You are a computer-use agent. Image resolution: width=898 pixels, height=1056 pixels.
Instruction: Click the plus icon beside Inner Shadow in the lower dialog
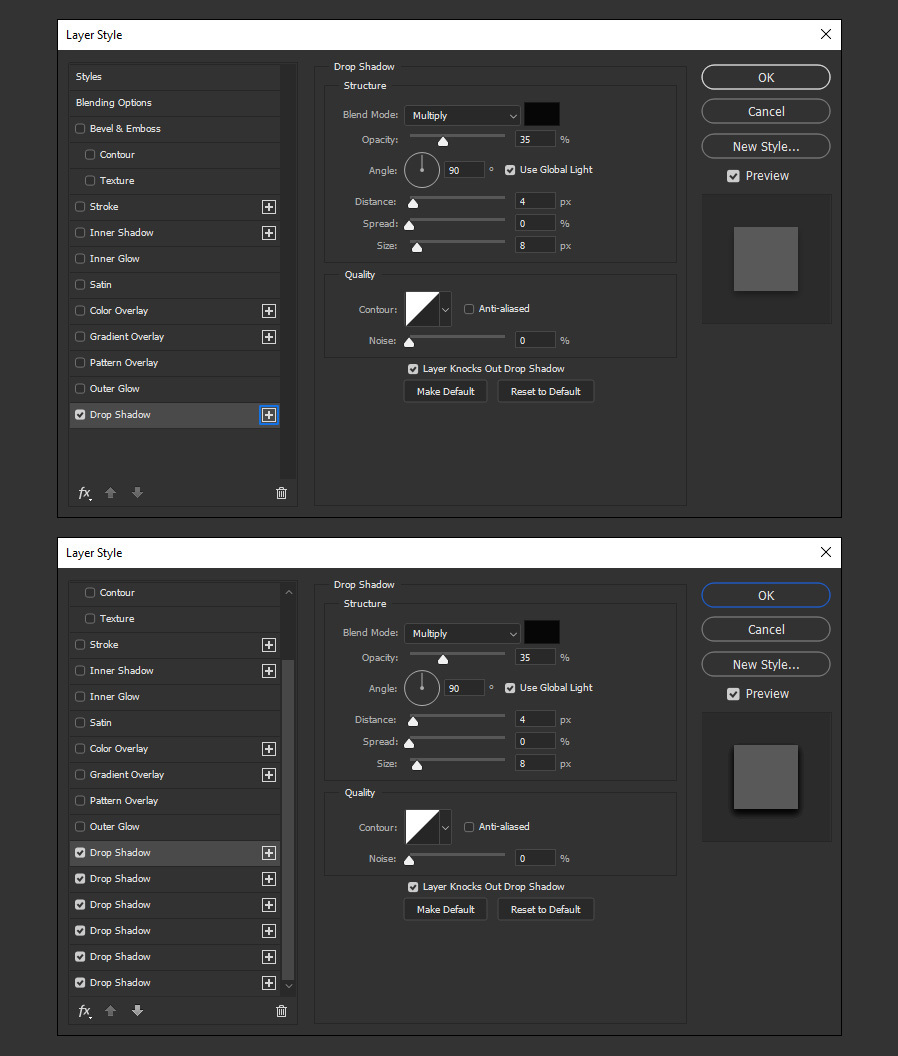[269, 671]
